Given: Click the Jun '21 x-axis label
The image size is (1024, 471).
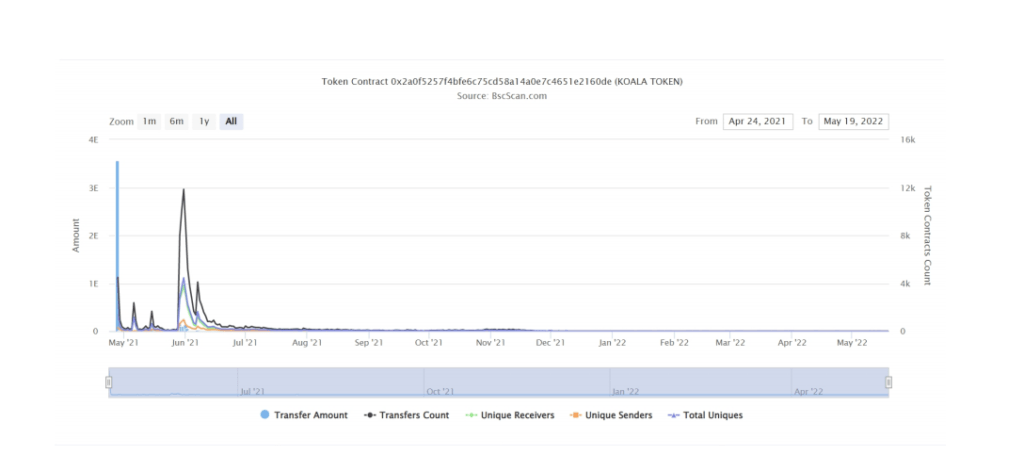Looking at the screenshot, I should (x=185, y=342).
